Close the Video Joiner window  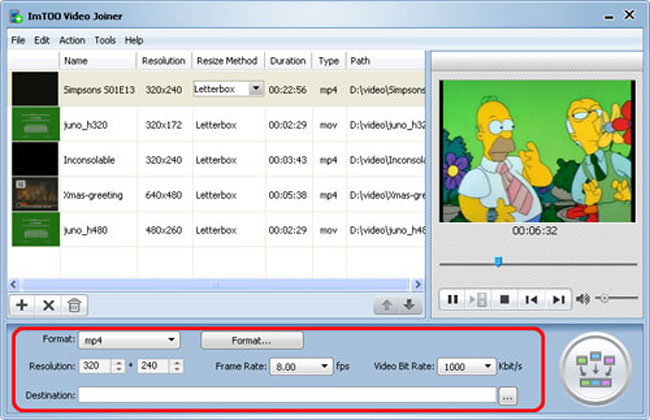(x=629, y=15)
